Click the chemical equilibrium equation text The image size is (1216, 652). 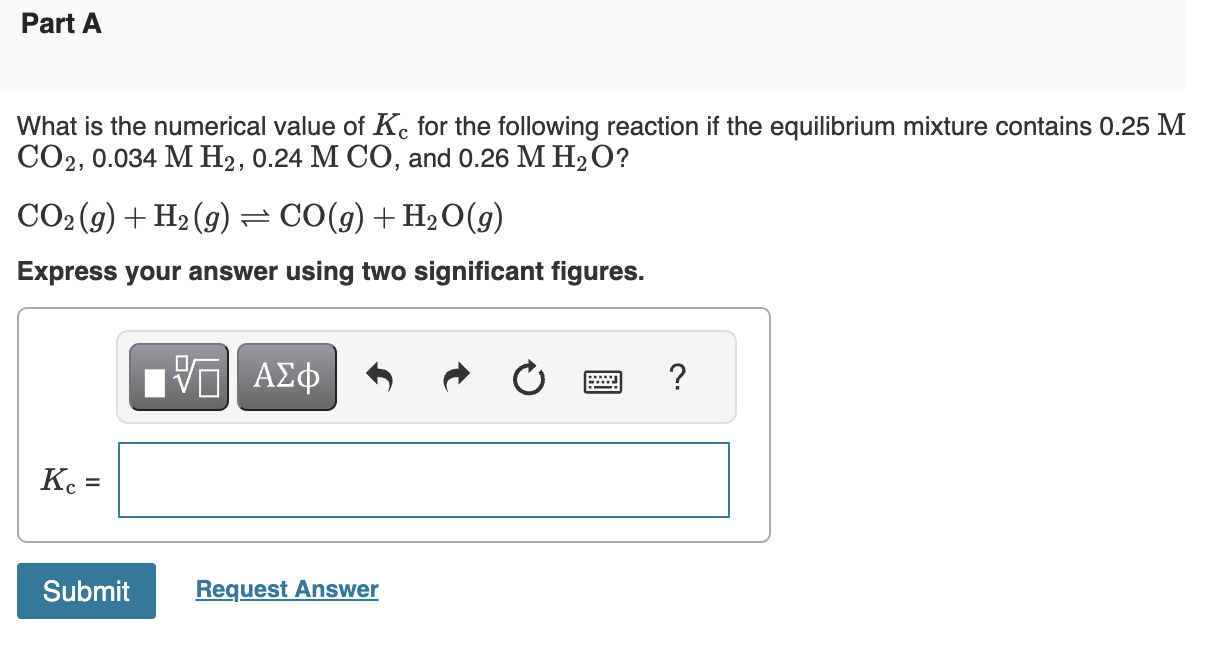(260, 216)
